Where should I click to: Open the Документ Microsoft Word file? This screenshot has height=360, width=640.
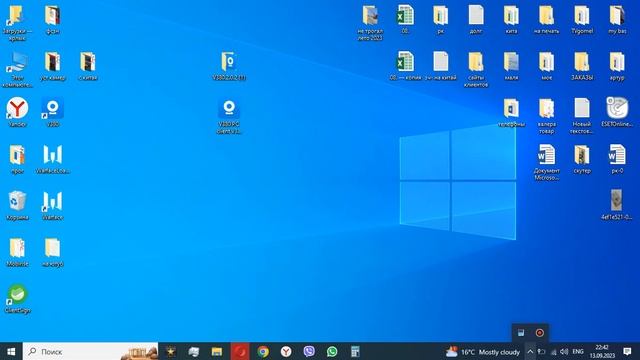pos(546,155)
